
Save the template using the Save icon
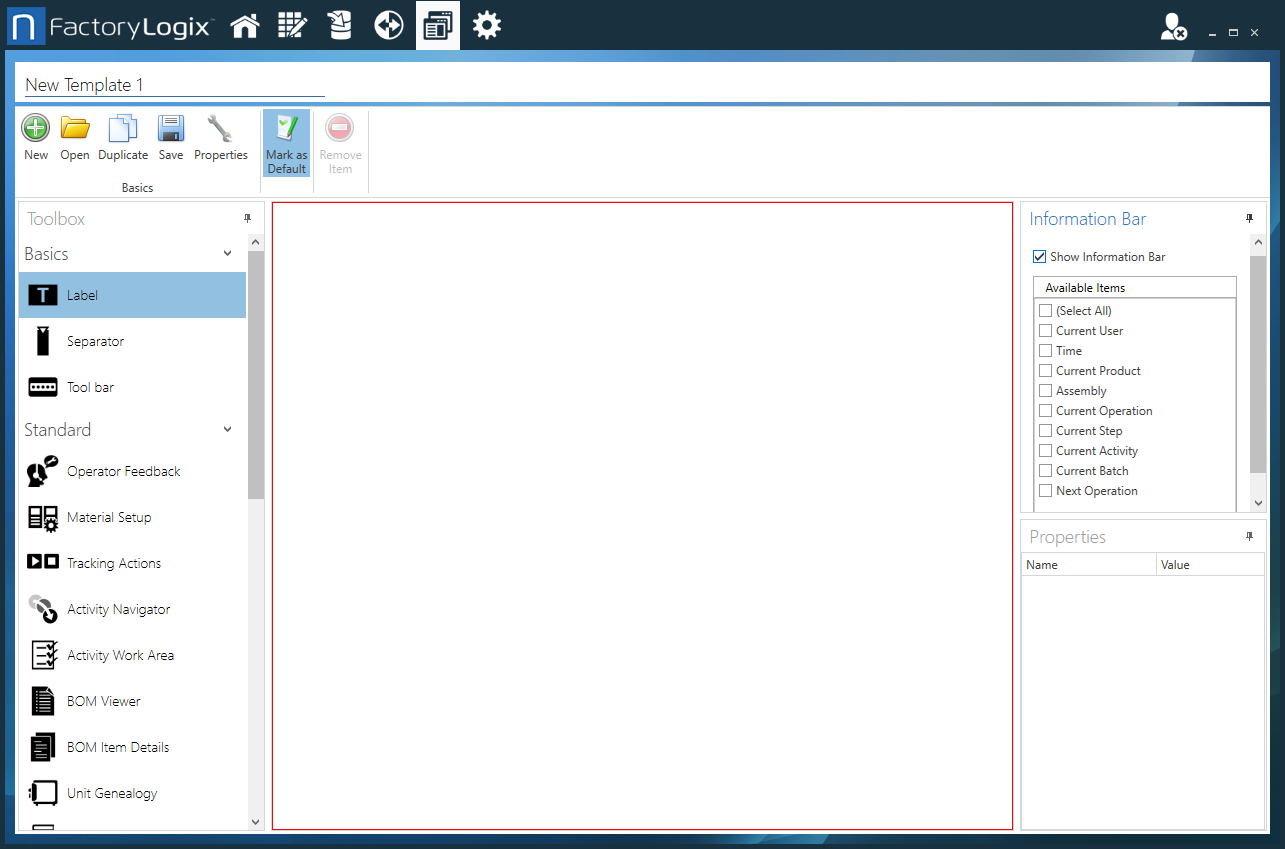point(170,135)
